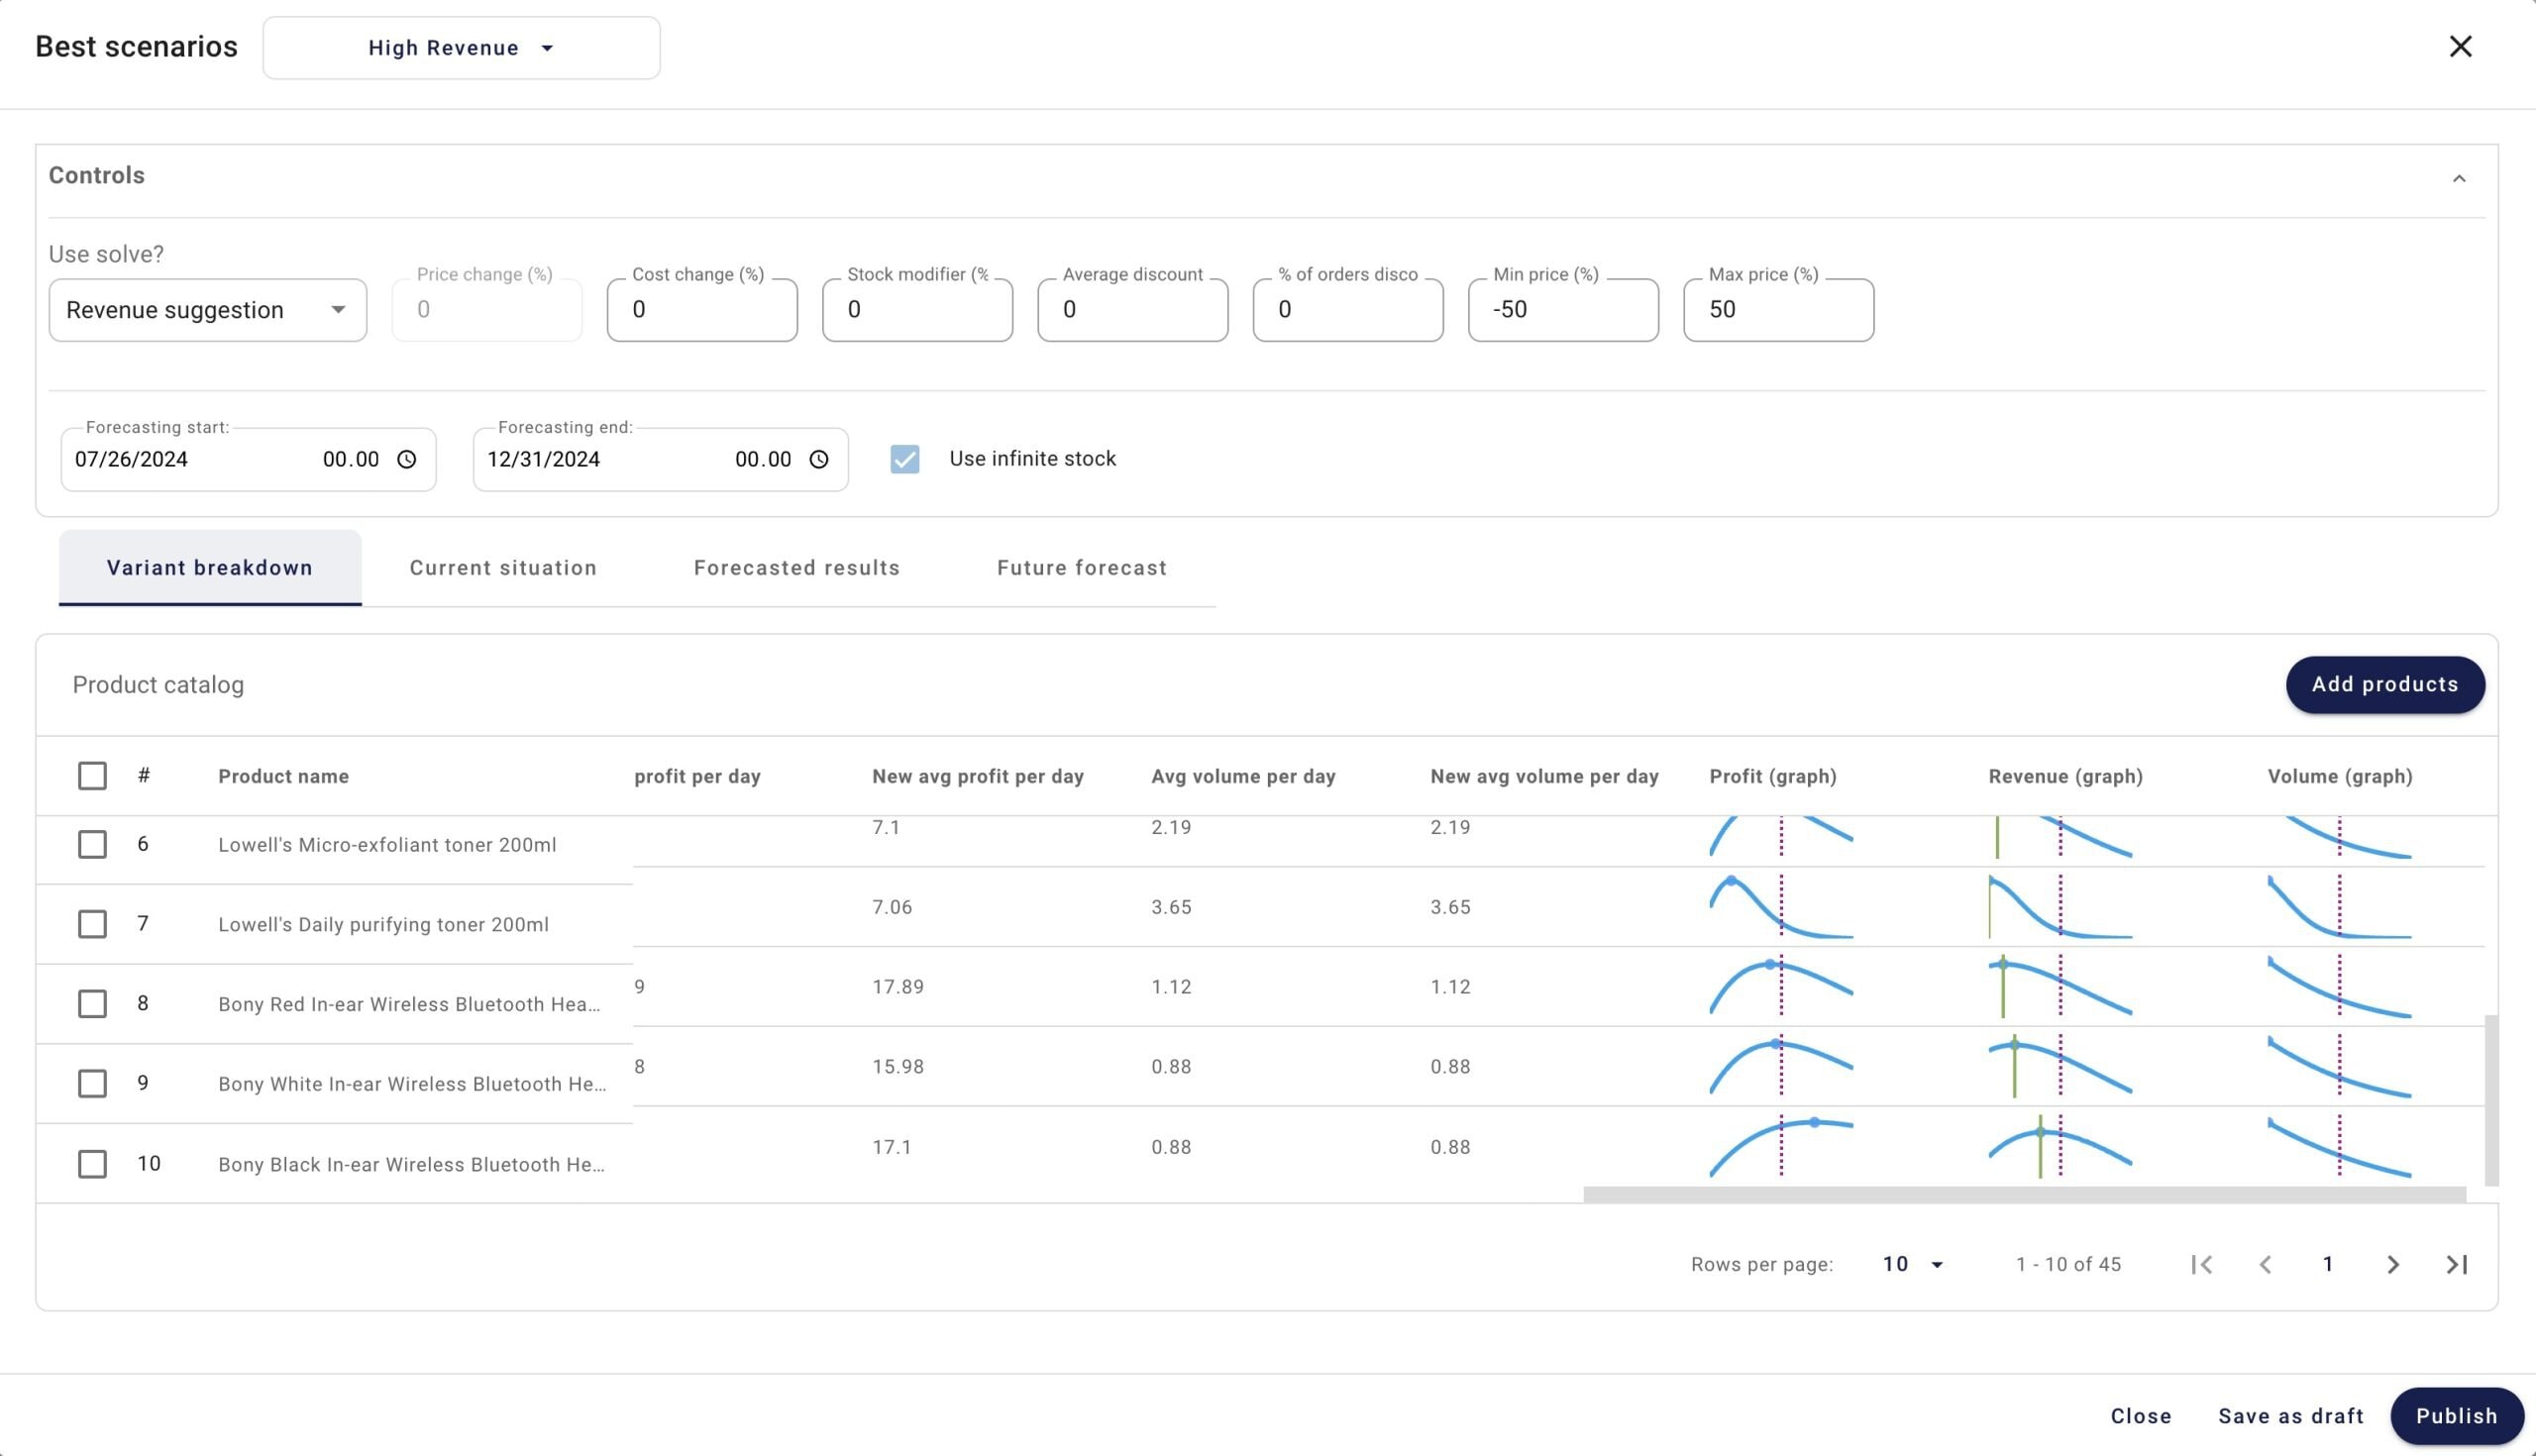Click the Forecasting end date 12/31/2024
Screen dimensions: 2536x1456
point(543,459)
